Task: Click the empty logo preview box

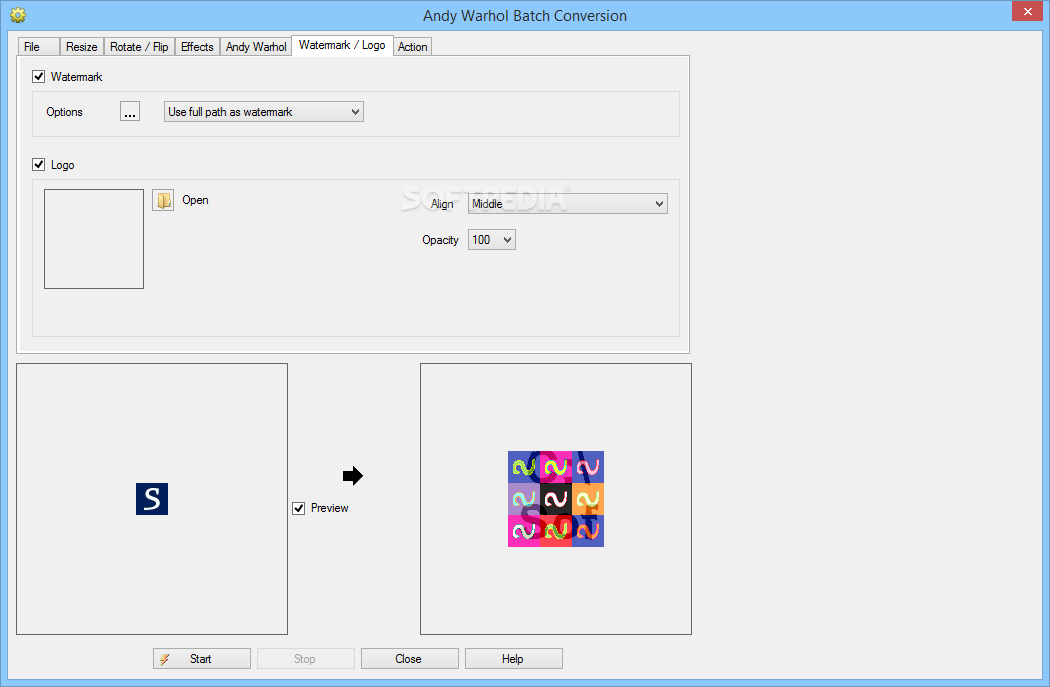Action: pyautogui.click(x=94, y=239)
